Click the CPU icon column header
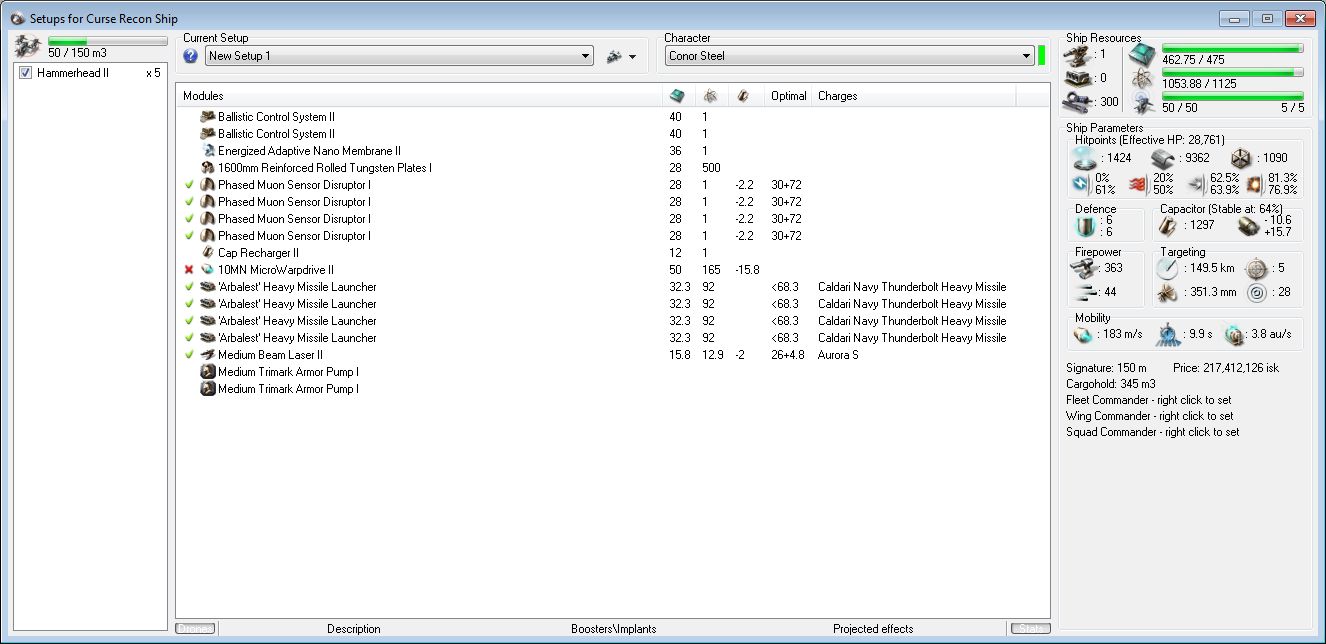The height and width of the screenshot is (644, 1326). click(x=678, y=96)
